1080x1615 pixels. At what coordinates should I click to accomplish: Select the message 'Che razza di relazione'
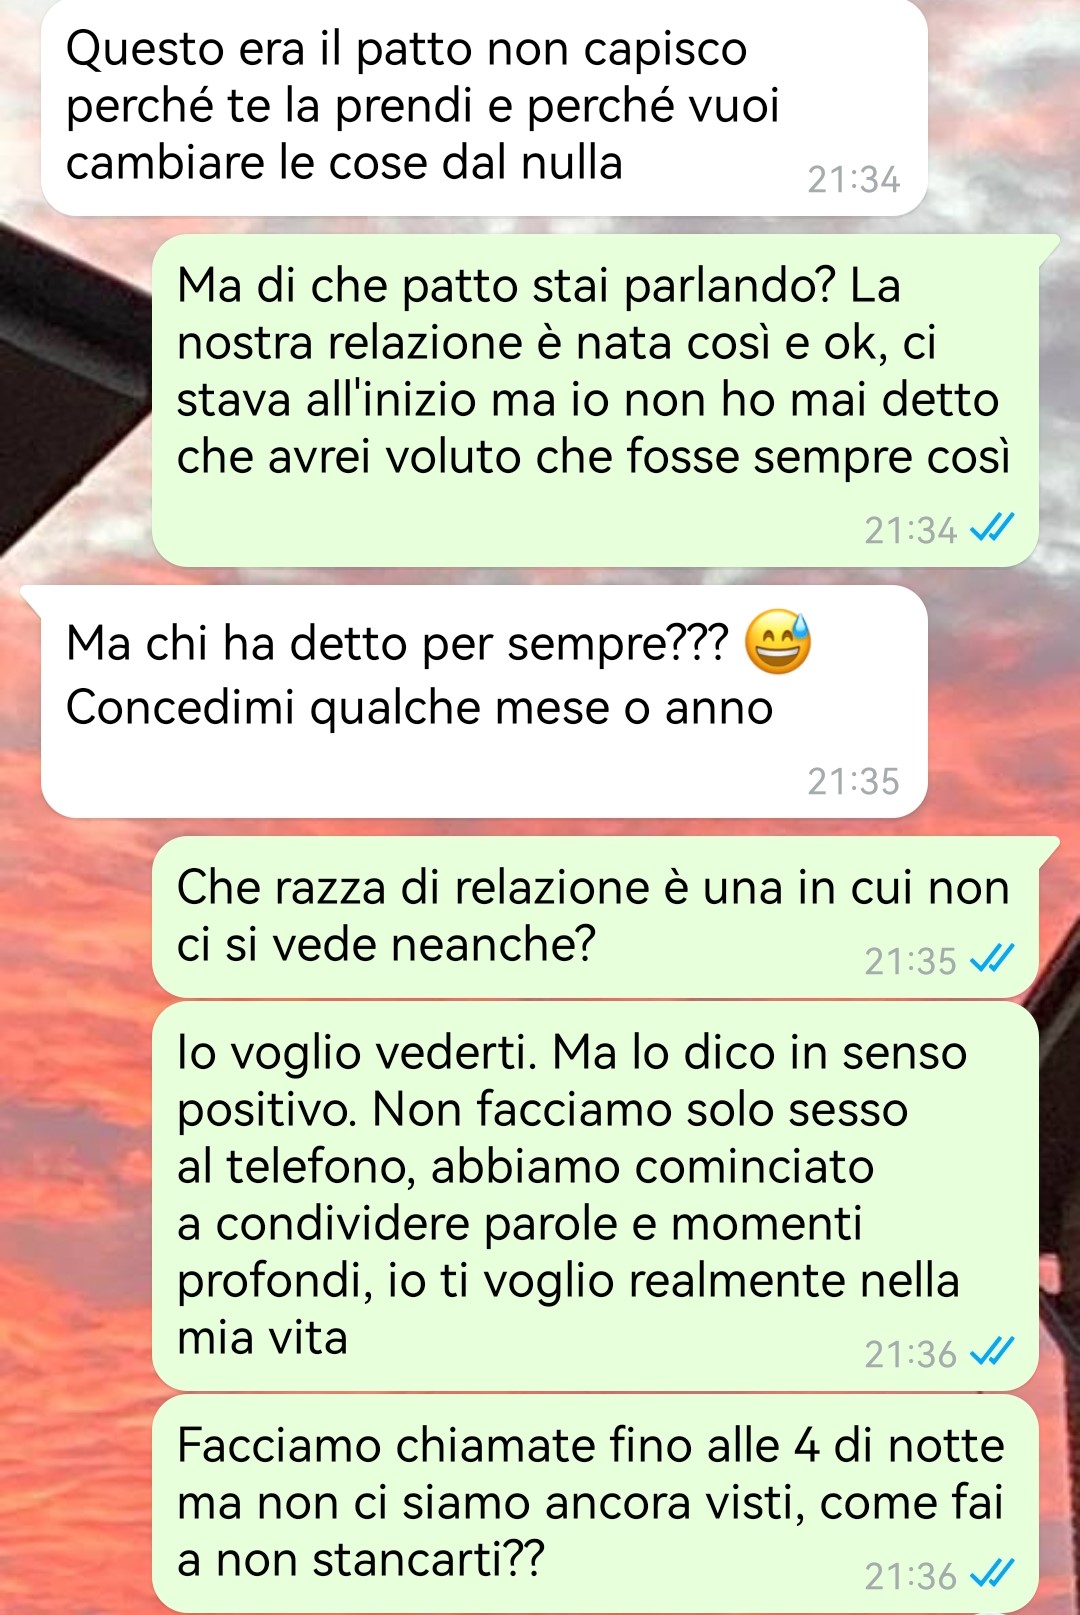[x=595, y=917]
